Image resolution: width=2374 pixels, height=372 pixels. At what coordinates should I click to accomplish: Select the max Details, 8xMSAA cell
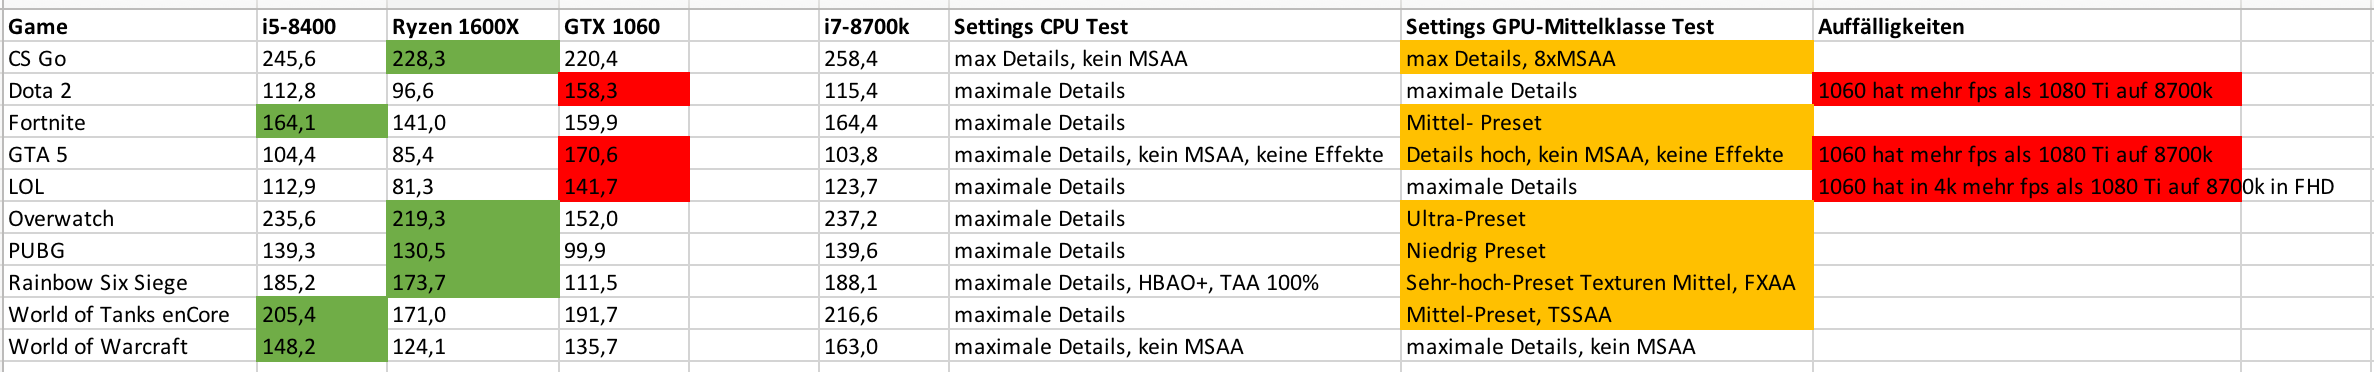(1607, 58)
